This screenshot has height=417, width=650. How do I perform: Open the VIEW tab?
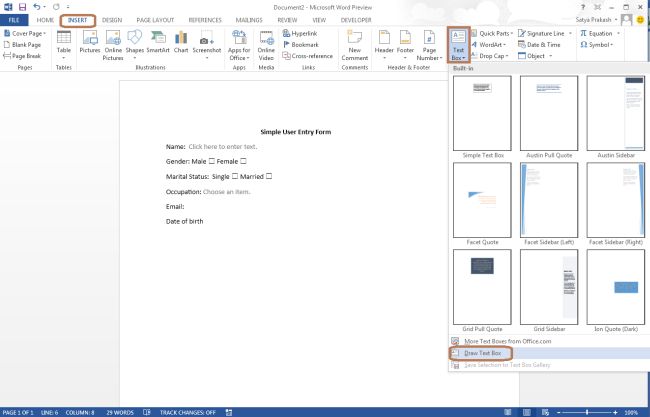pyautogui.click(x=319, y=20)
